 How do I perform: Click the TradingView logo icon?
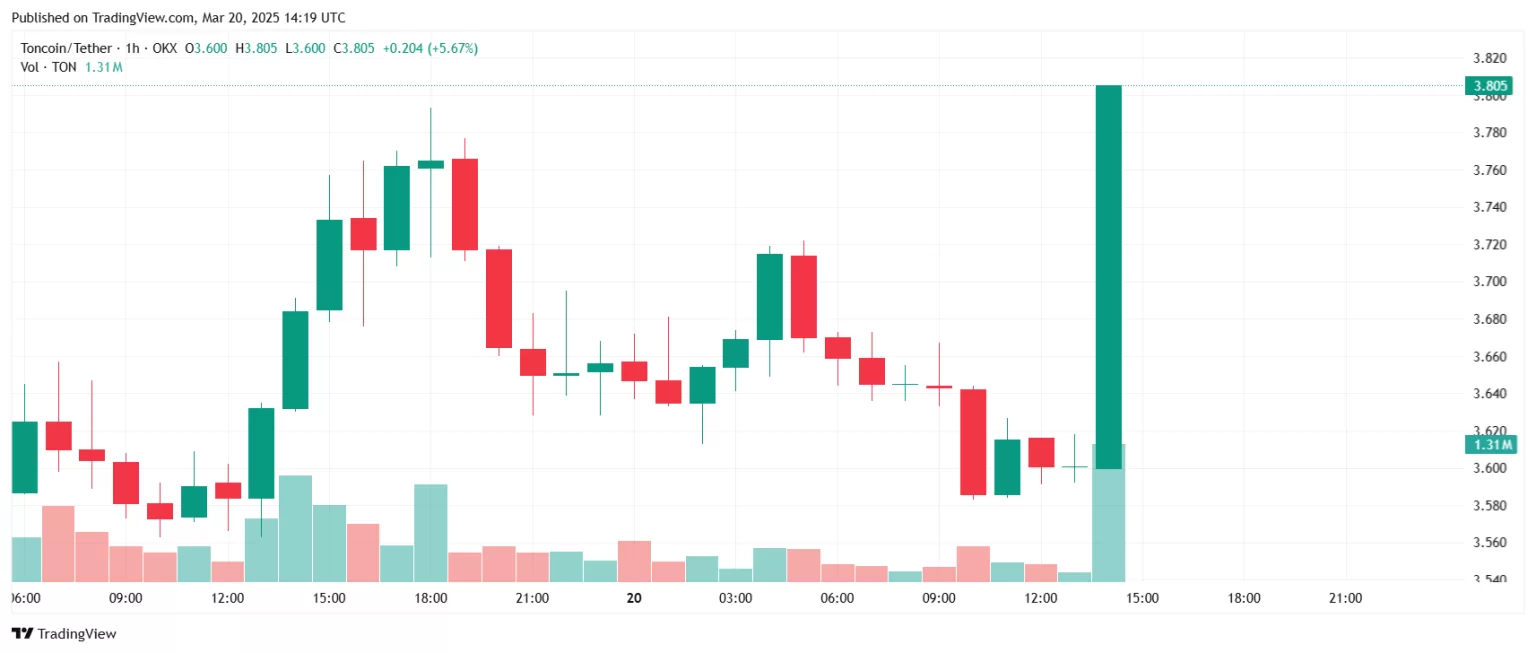[x=20, y=634]
